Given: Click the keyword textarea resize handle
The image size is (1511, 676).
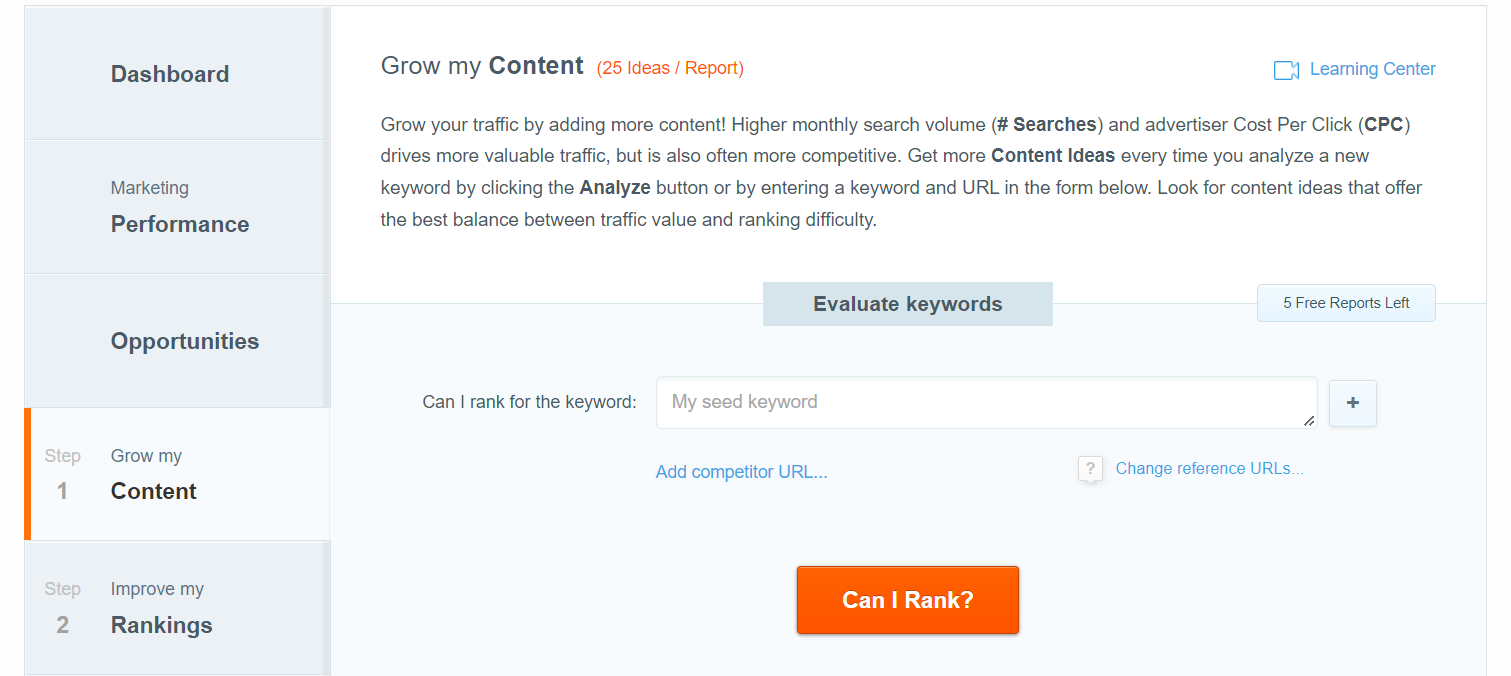Looking at the screenshot, I should pyautogui.click(x=1309, y=421).
